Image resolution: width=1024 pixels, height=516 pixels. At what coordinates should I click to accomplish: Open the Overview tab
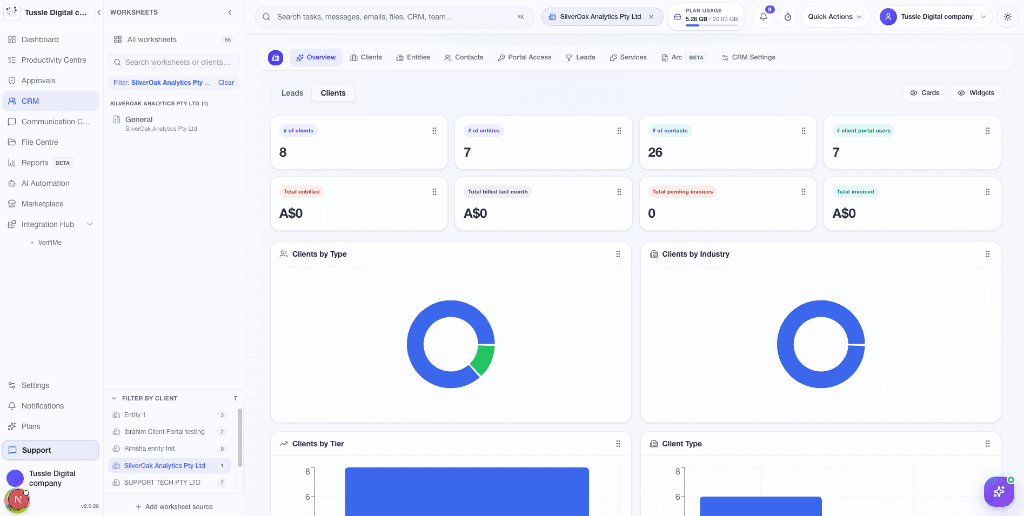[x=316, y=57]
